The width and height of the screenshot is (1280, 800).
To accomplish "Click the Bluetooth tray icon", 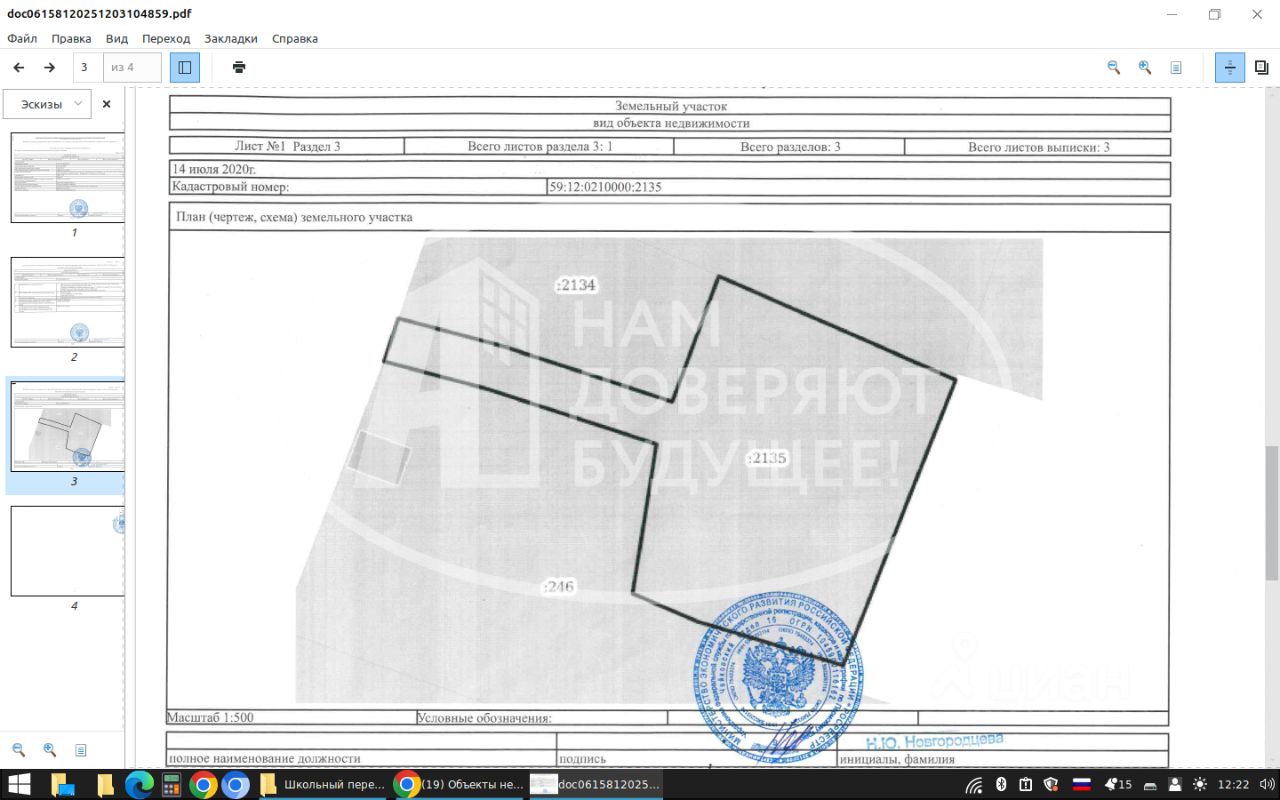I will [x=1000, y=784].
